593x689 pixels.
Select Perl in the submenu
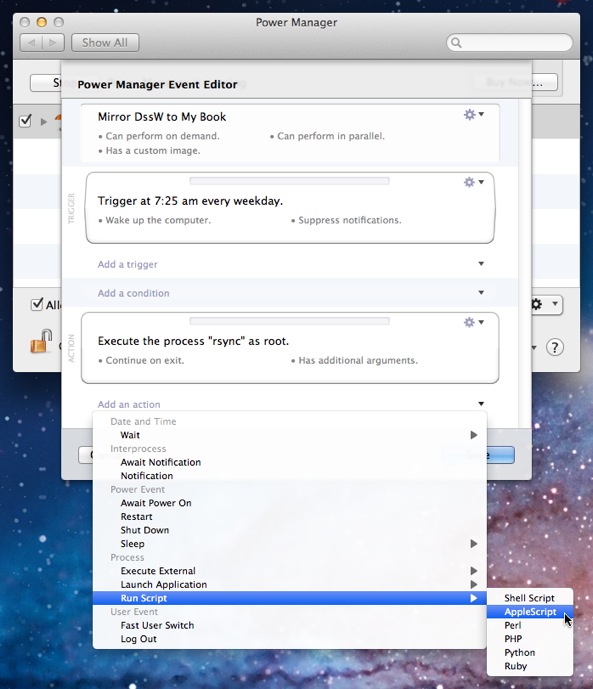[x=530, y=625]
